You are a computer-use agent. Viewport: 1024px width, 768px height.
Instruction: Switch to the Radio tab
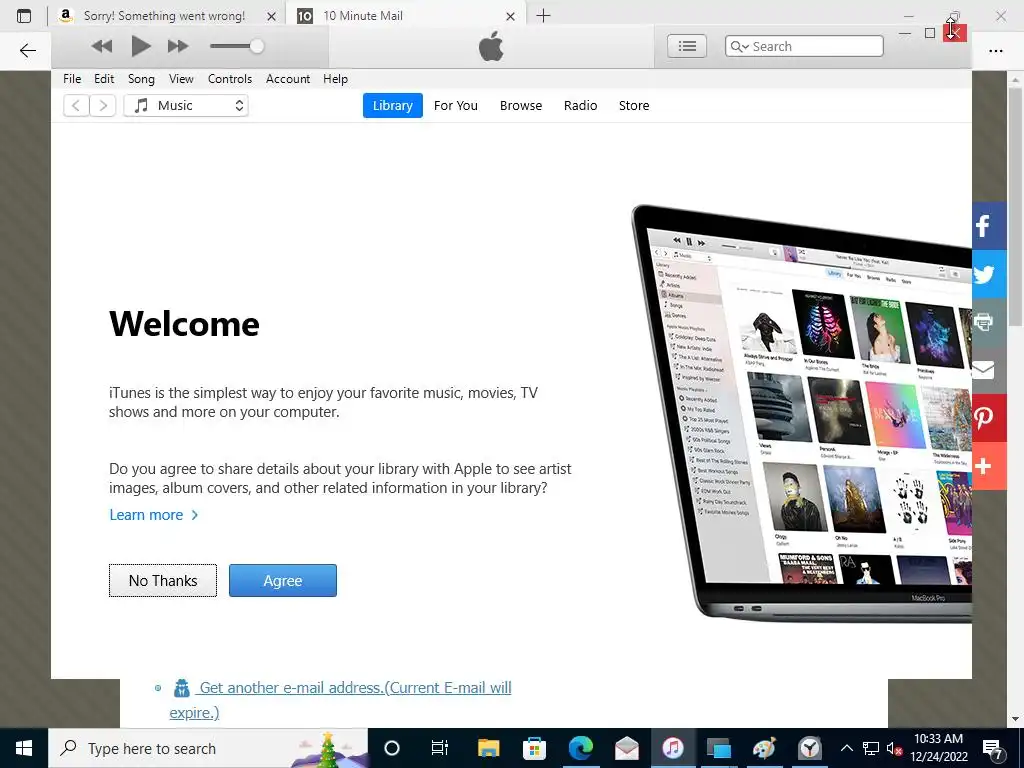pyautogui.click(x=581, y=105)
